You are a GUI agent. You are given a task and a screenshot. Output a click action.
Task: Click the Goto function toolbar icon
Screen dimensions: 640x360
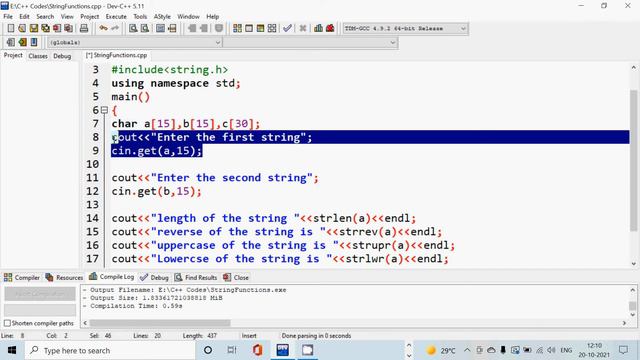click(160, 28)
